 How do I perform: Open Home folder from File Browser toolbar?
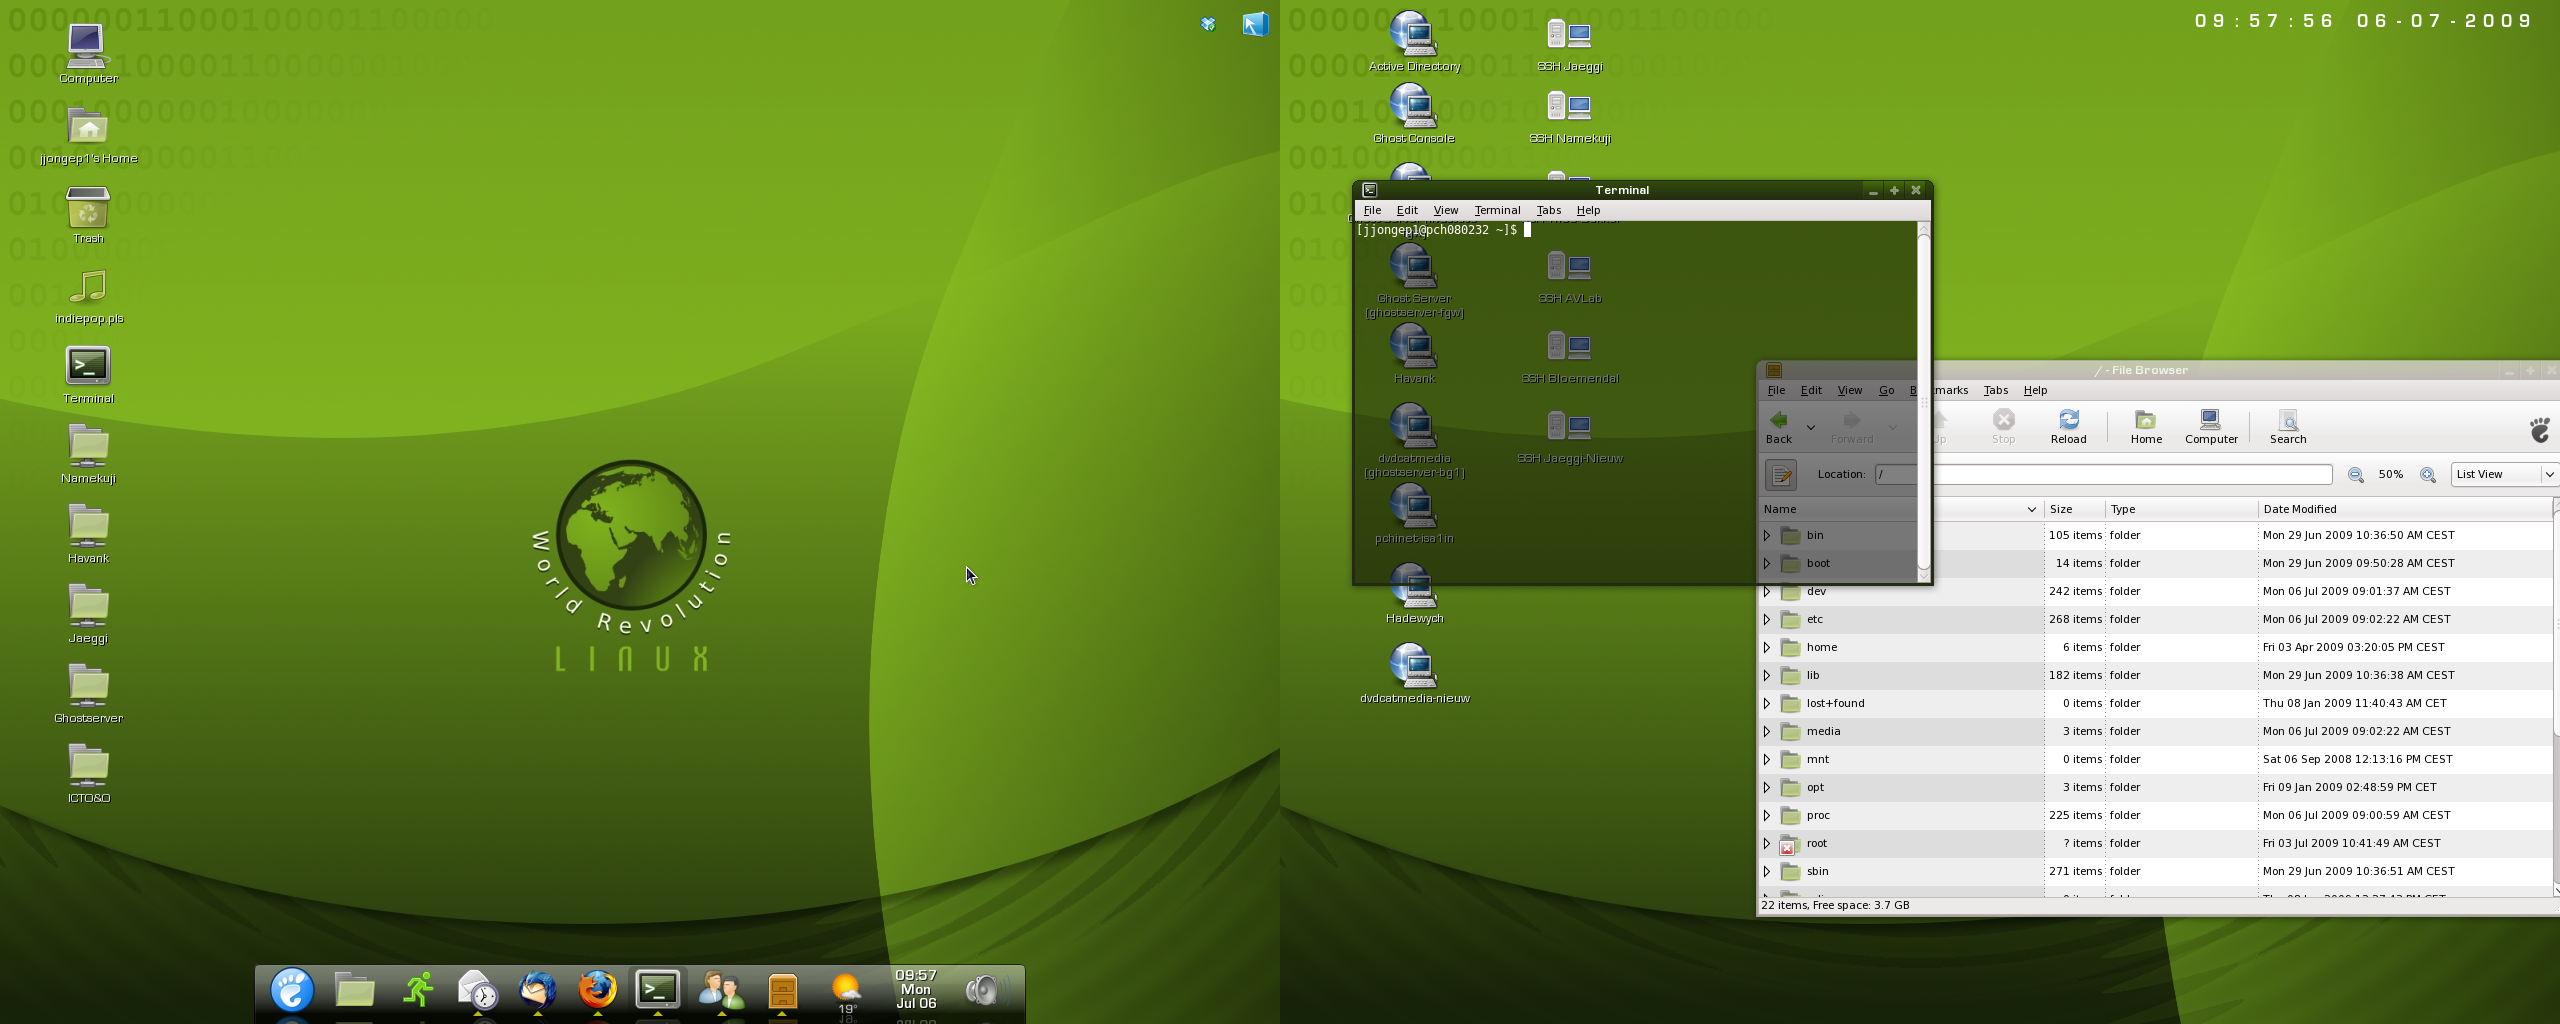(2145, 426)
